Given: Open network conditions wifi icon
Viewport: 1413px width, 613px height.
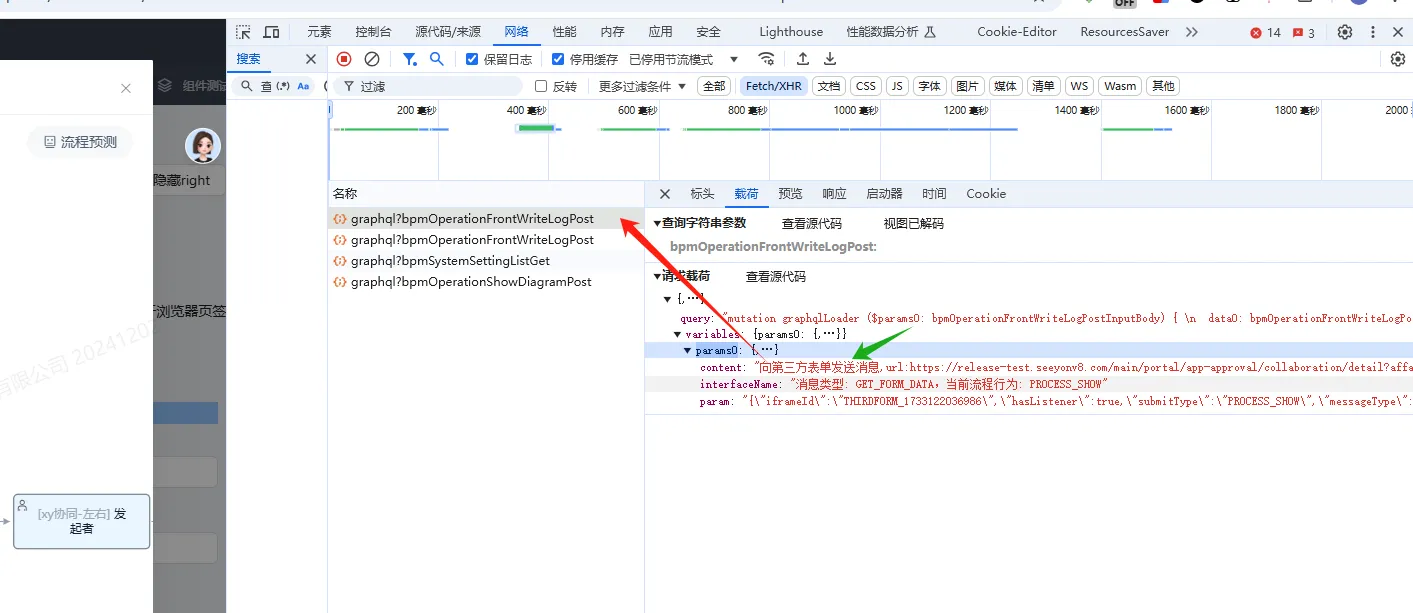Looking at the screenshot, I should [766, 59].
